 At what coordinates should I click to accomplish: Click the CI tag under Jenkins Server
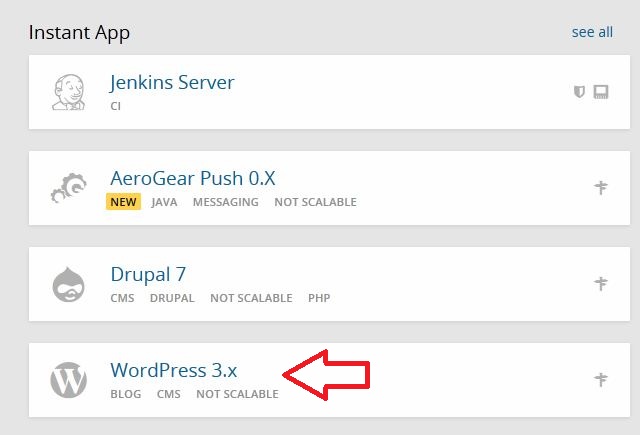coord(116,106)
